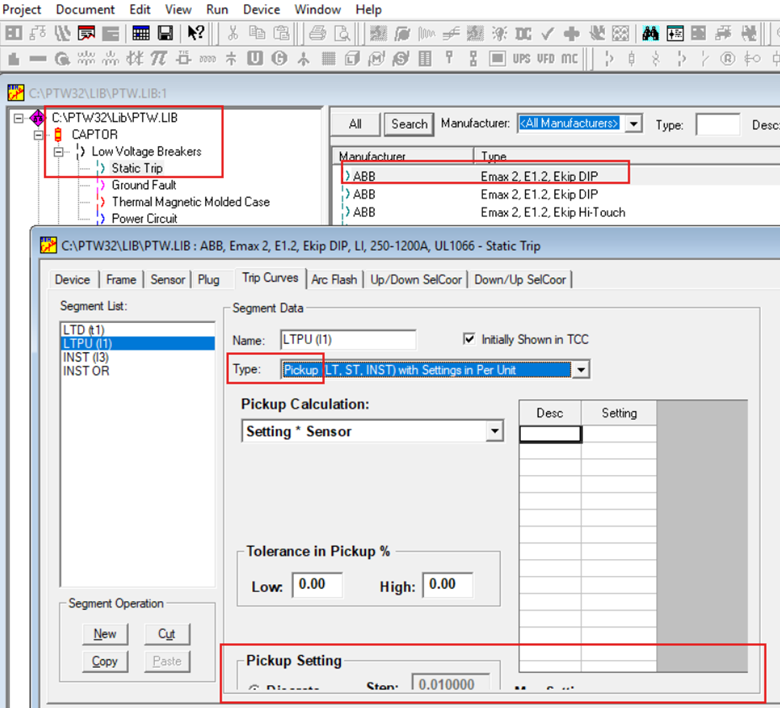This screenshot has height=708, width=780.
Task: Click the Low tolerance input field
Action: coord(317,585)
